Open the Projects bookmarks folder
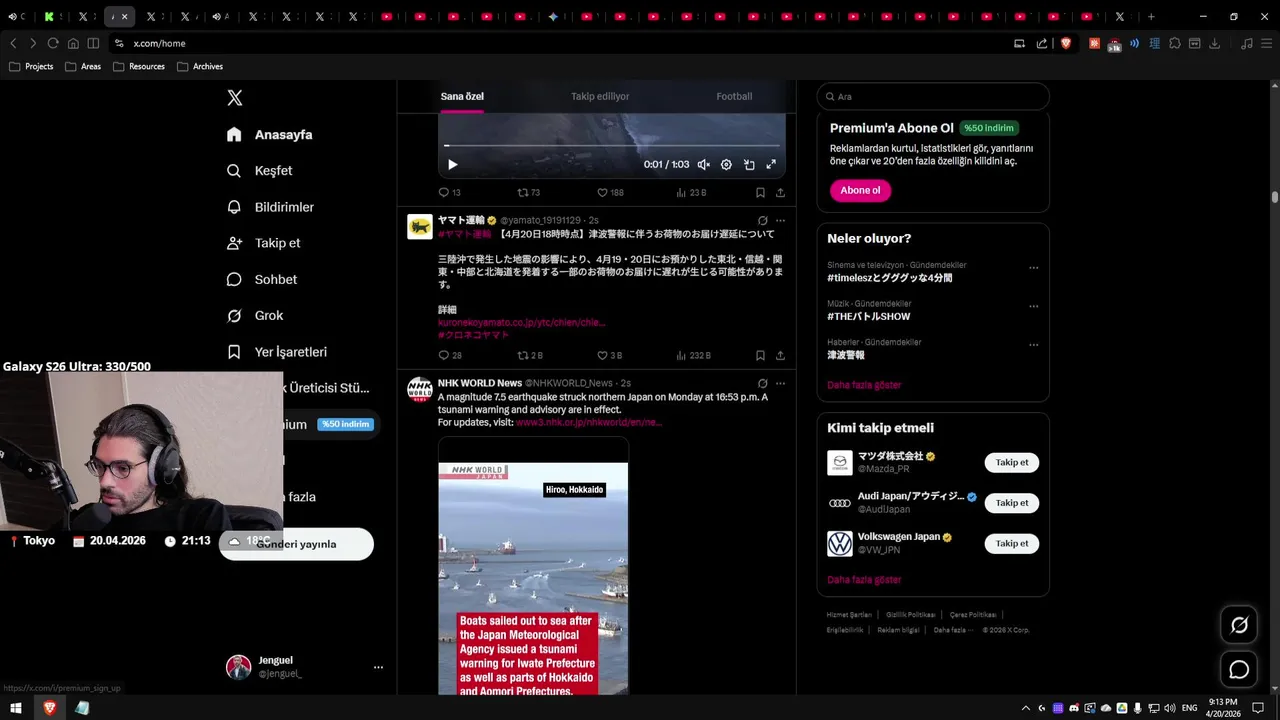Viewport: 1280px width, 720px height. point(31,66)
